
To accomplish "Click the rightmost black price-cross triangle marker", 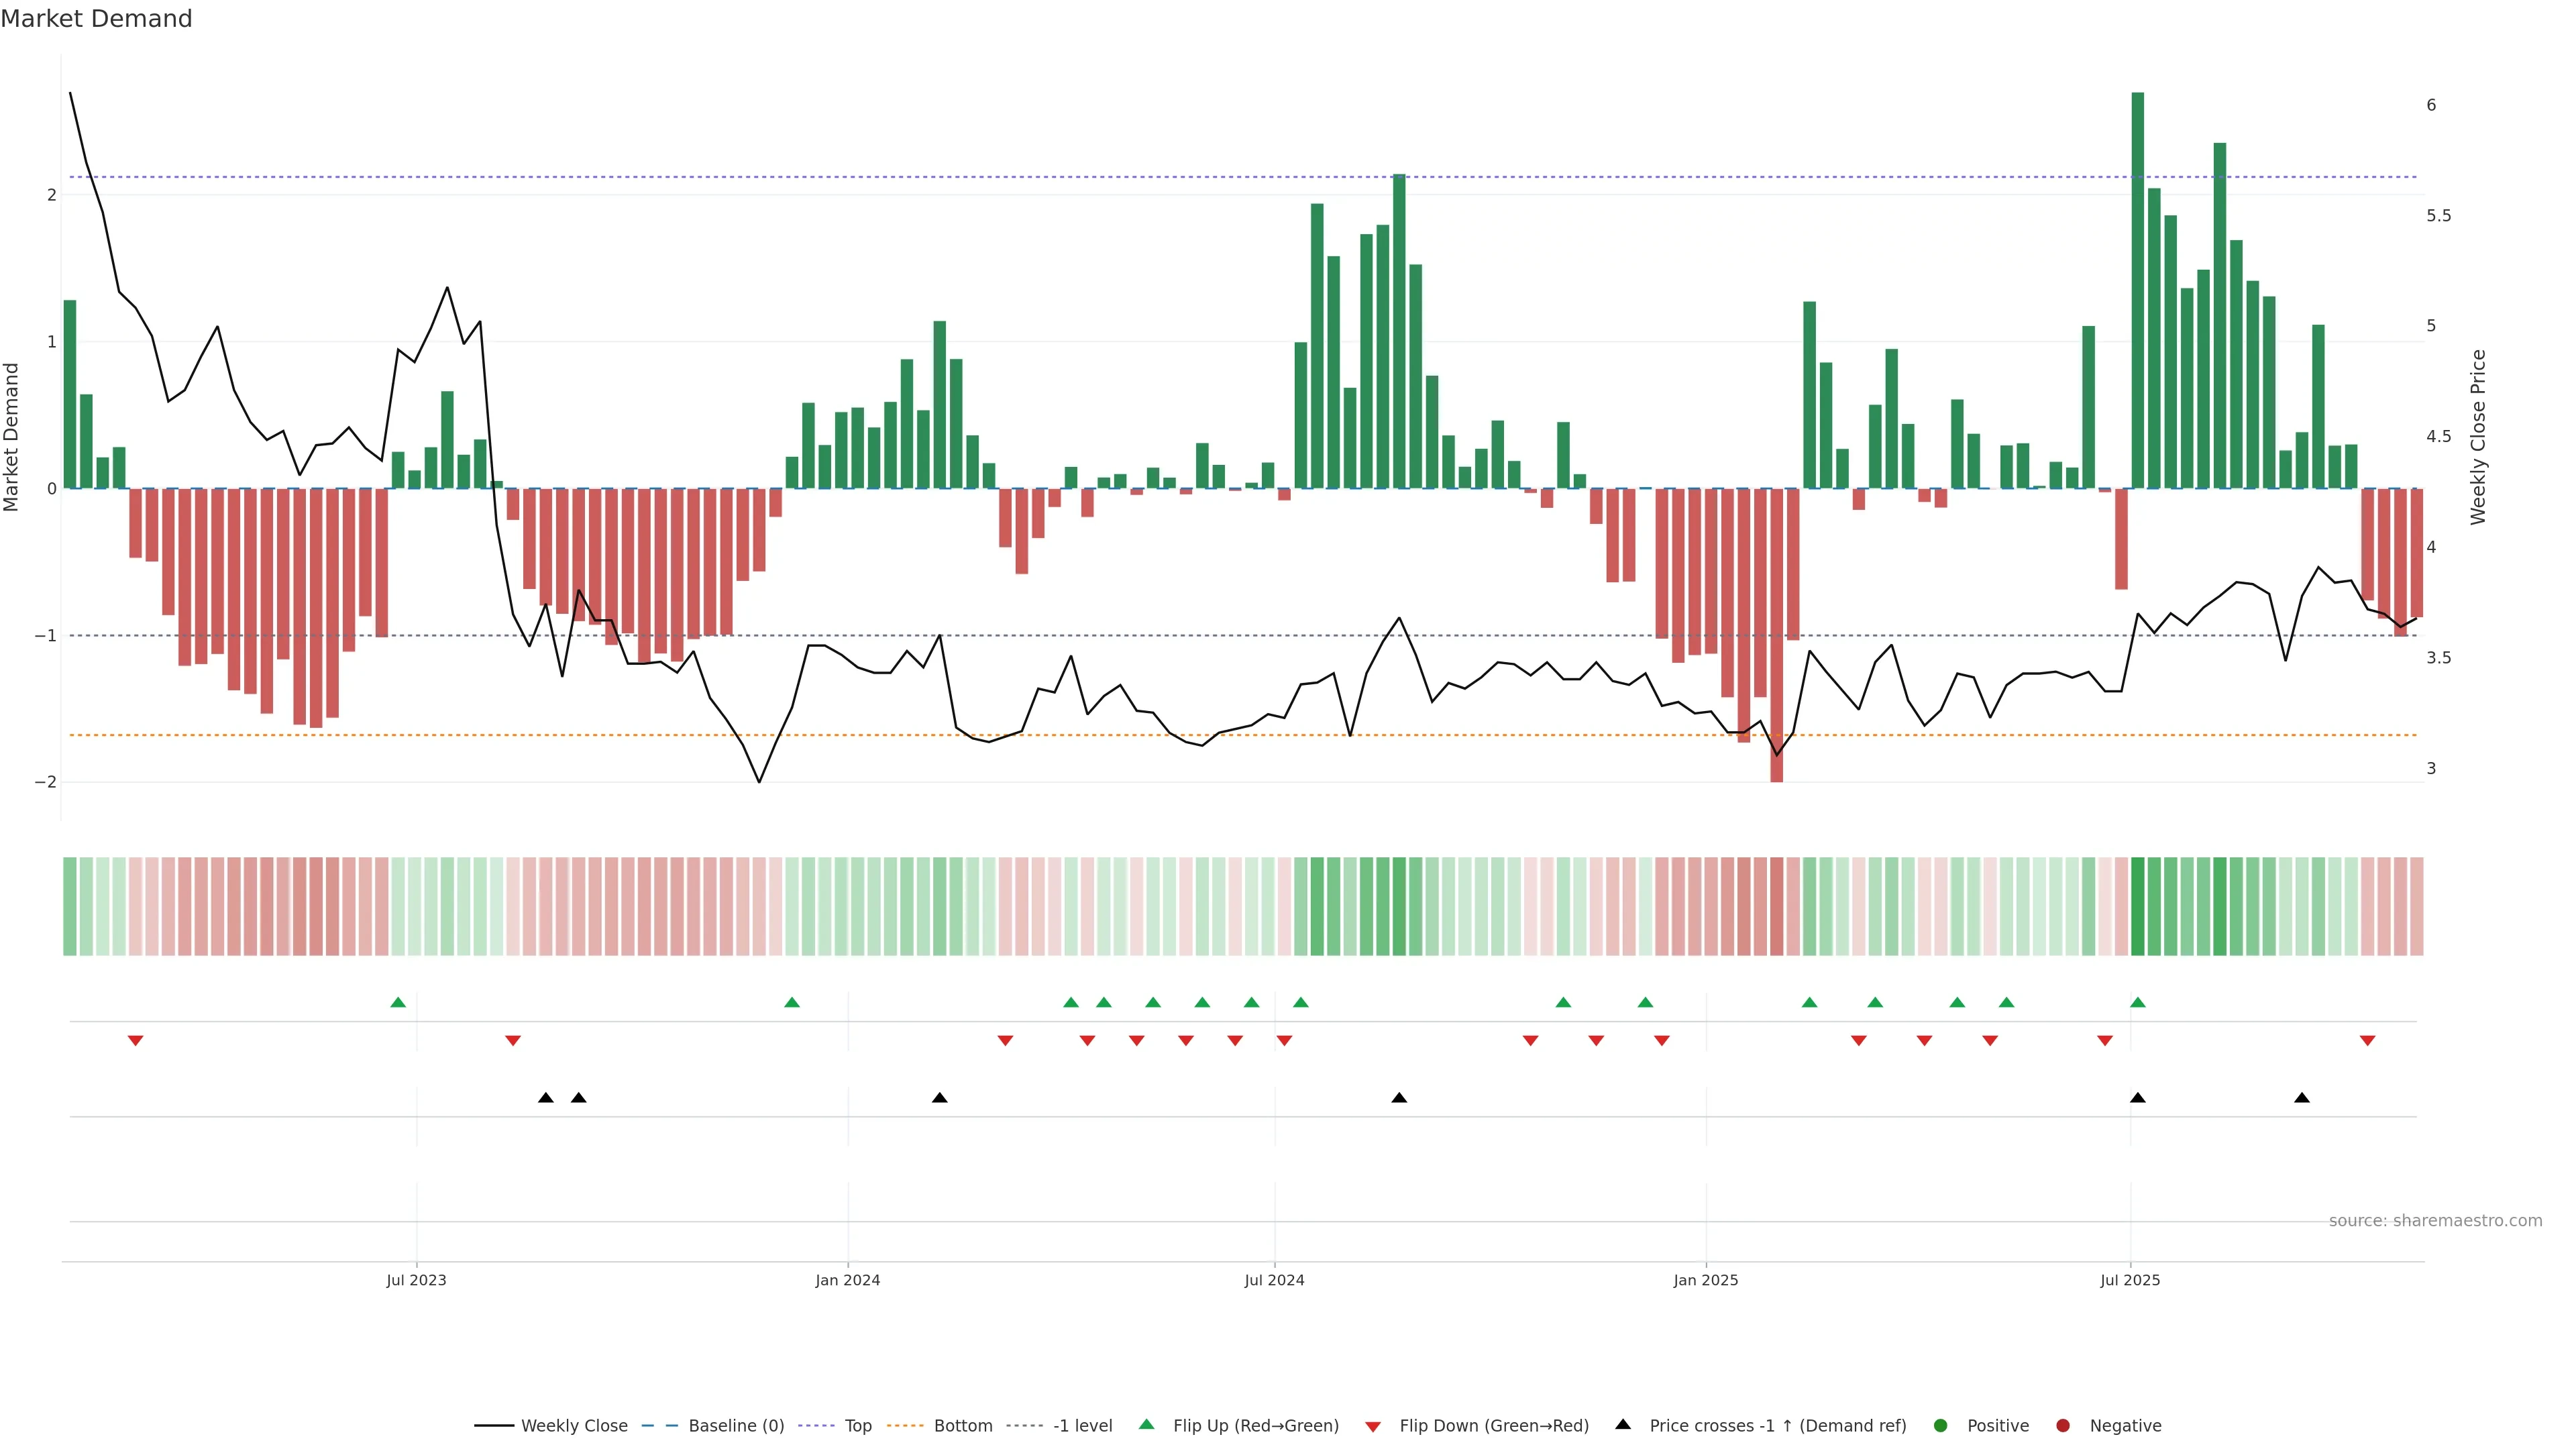I will click(x=2302, y=1098).
